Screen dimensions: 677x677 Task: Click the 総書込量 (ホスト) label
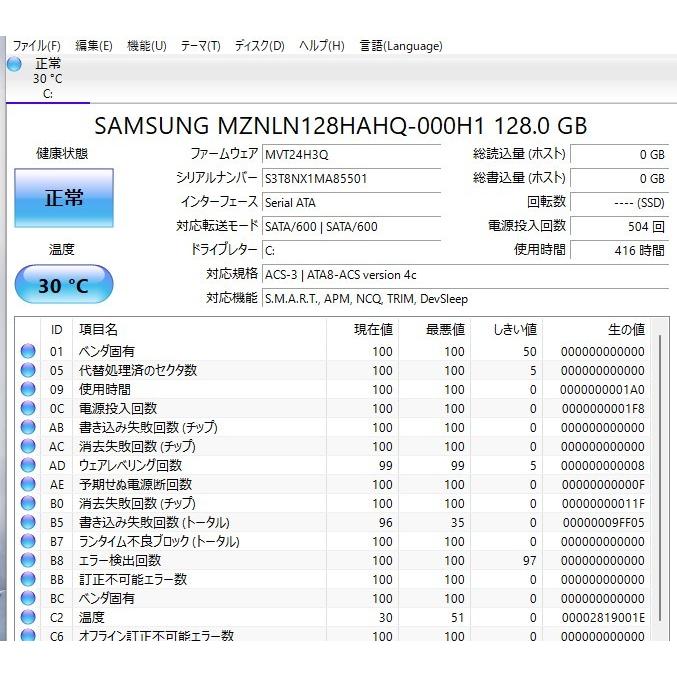pos(519,178)
